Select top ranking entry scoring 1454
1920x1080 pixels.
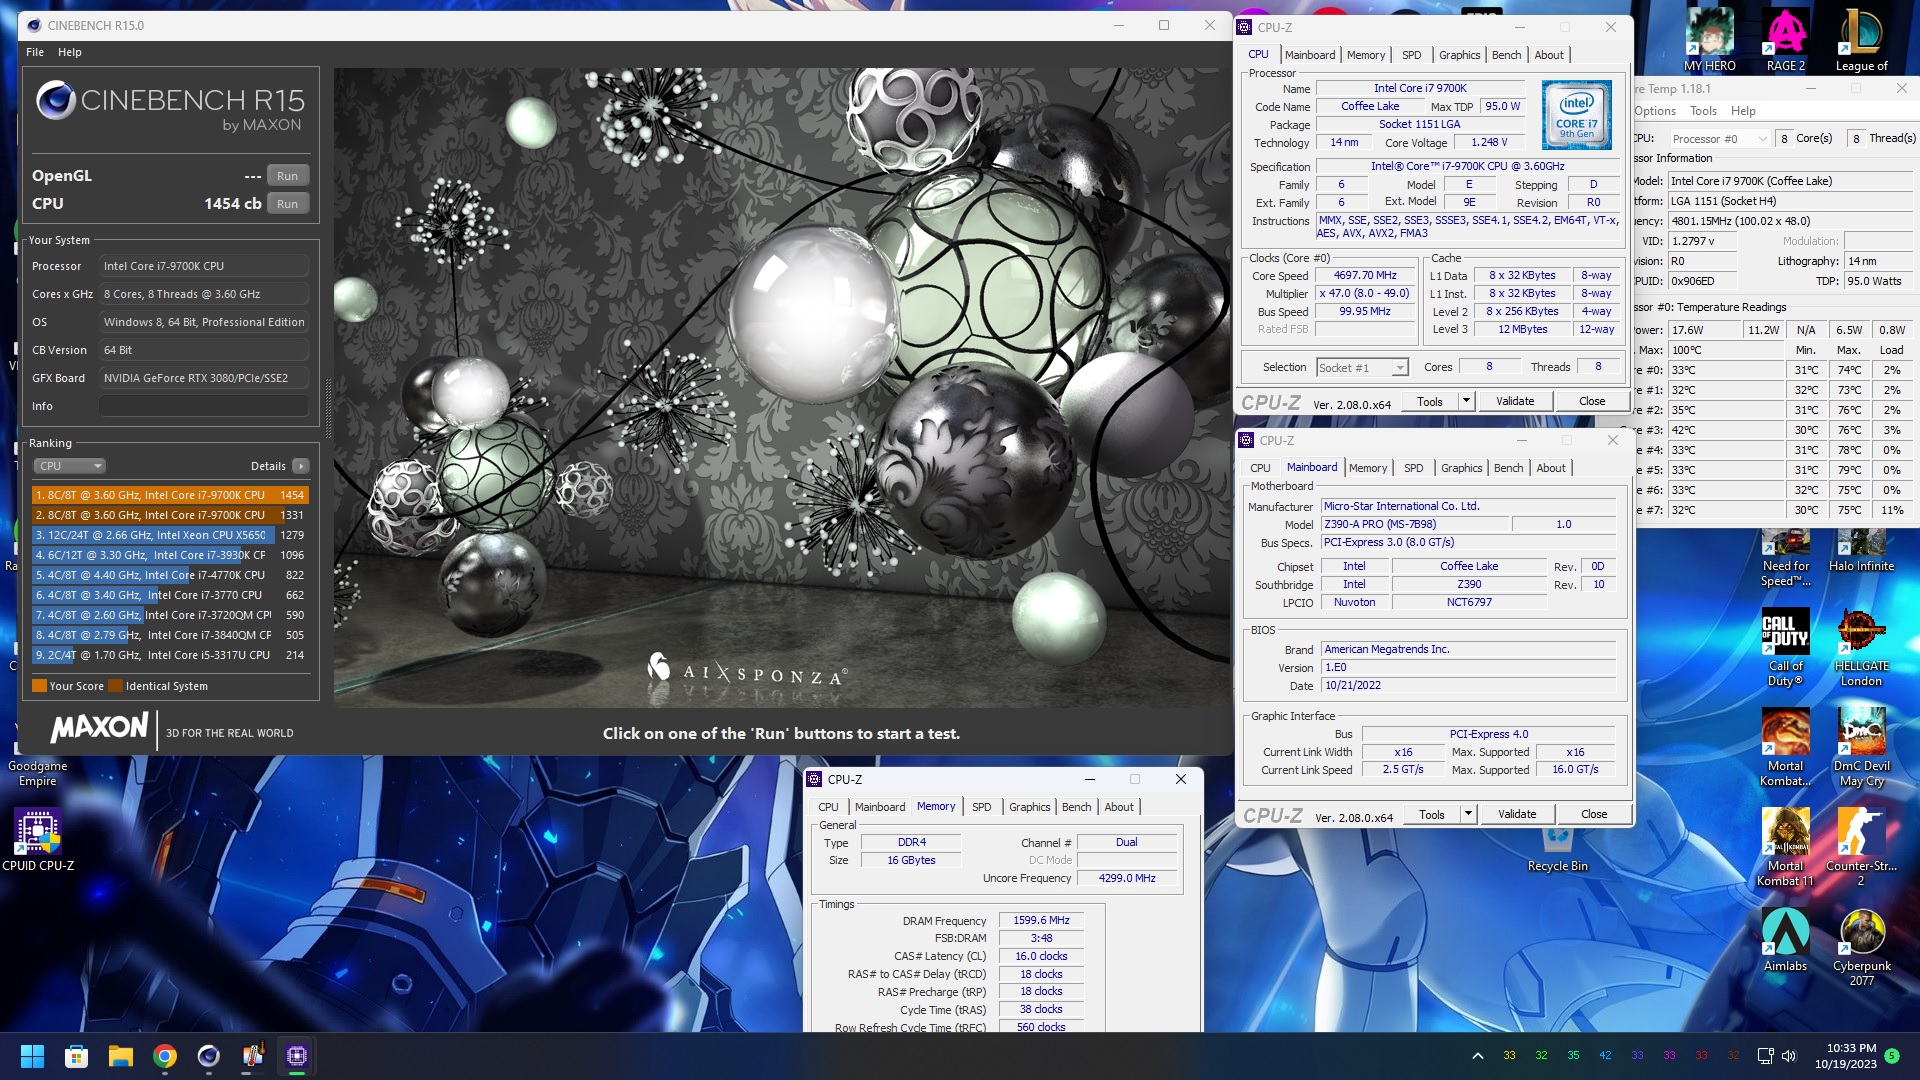pyautogui.click(x=170, y=495)
